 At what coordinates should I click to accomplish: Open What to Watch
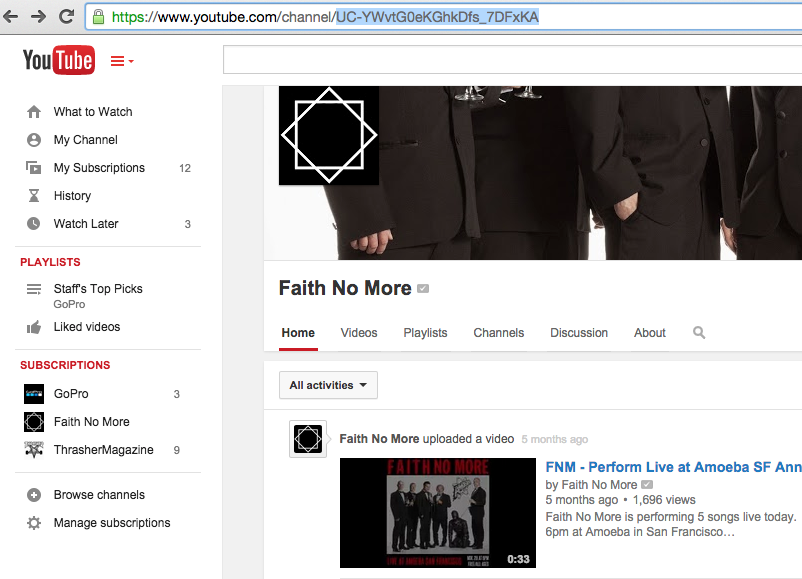pos(93,112)
